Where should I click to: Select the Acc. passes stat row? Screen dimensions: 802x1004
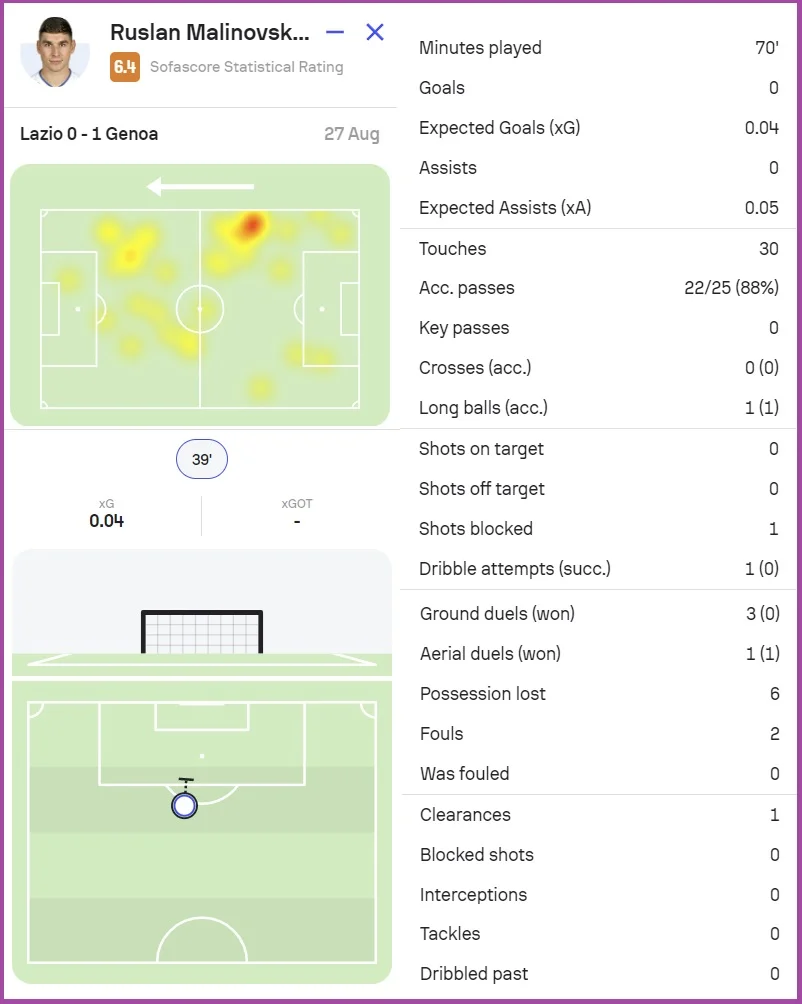tap(598, 288)
